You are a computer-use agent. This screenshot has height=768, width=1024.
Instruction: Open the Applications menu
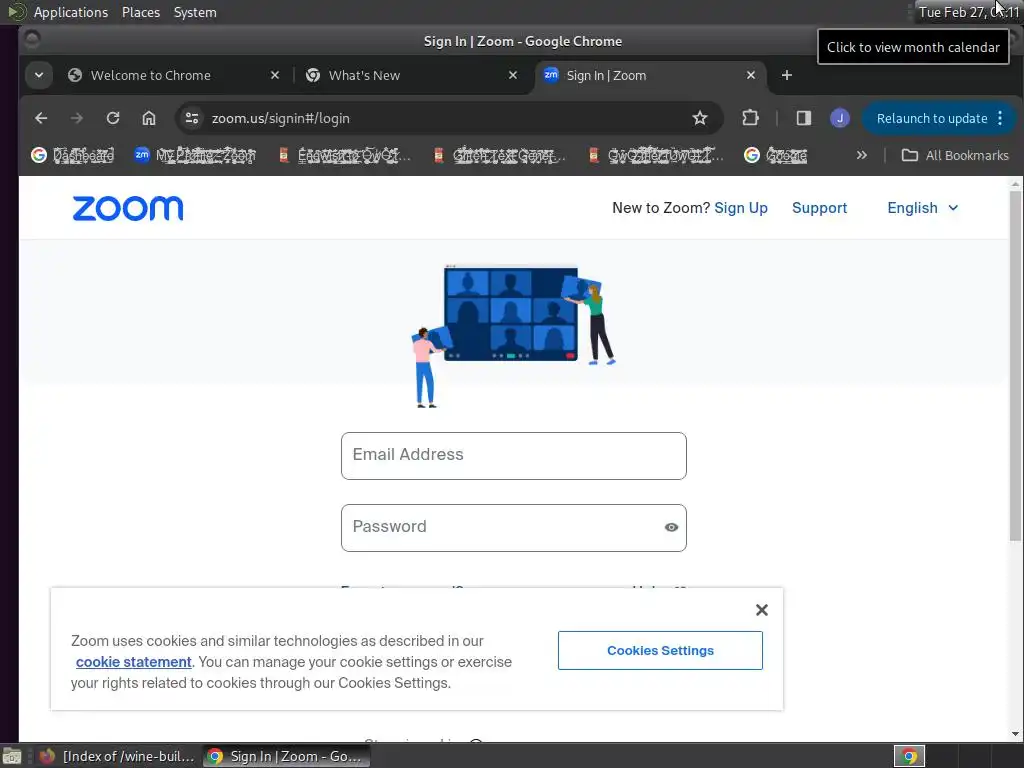coord(71,12)
